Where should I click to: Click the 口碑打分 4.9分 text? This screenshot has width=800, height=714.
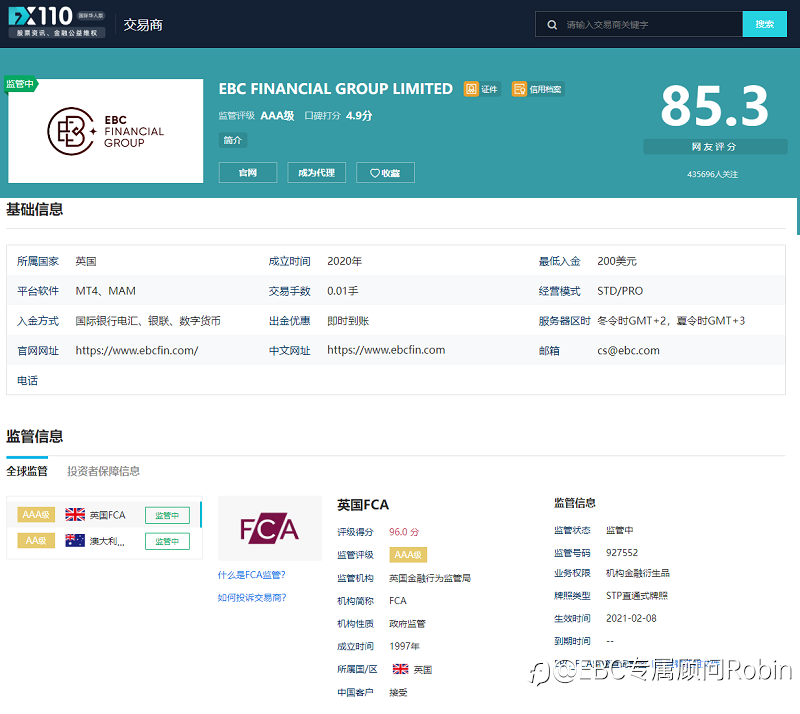click(338, 115)
